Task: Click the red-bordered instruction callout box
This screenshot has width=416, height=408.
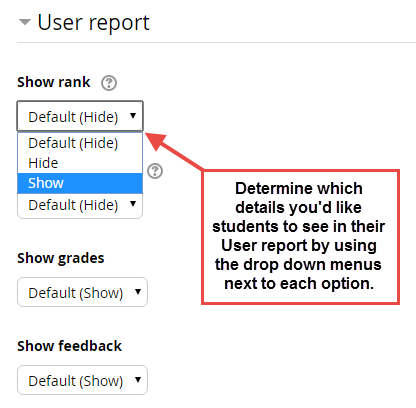Action: [300, 237]
